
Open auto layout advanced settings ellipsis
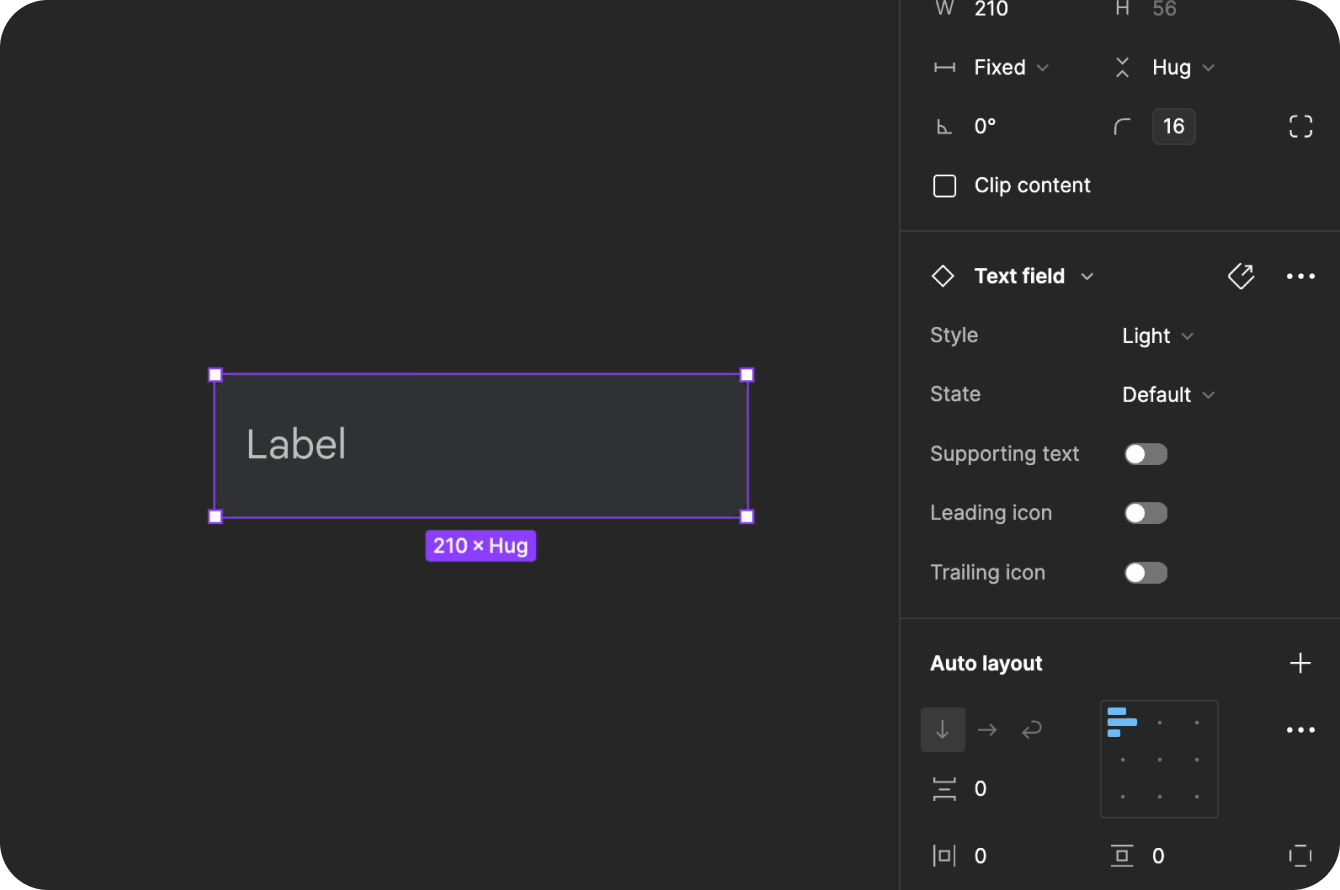(1300, 730)
